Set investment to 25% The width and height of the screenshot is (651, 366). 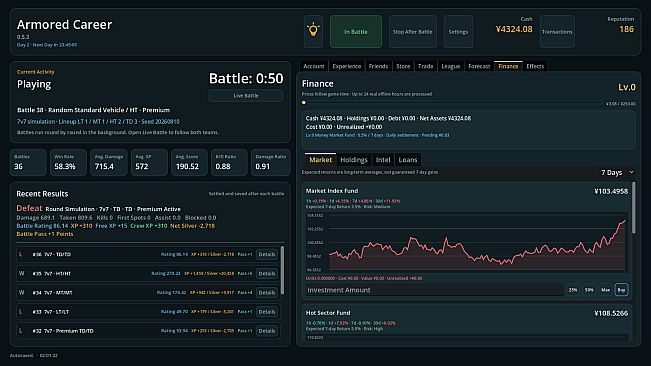(x=573, y=290)
